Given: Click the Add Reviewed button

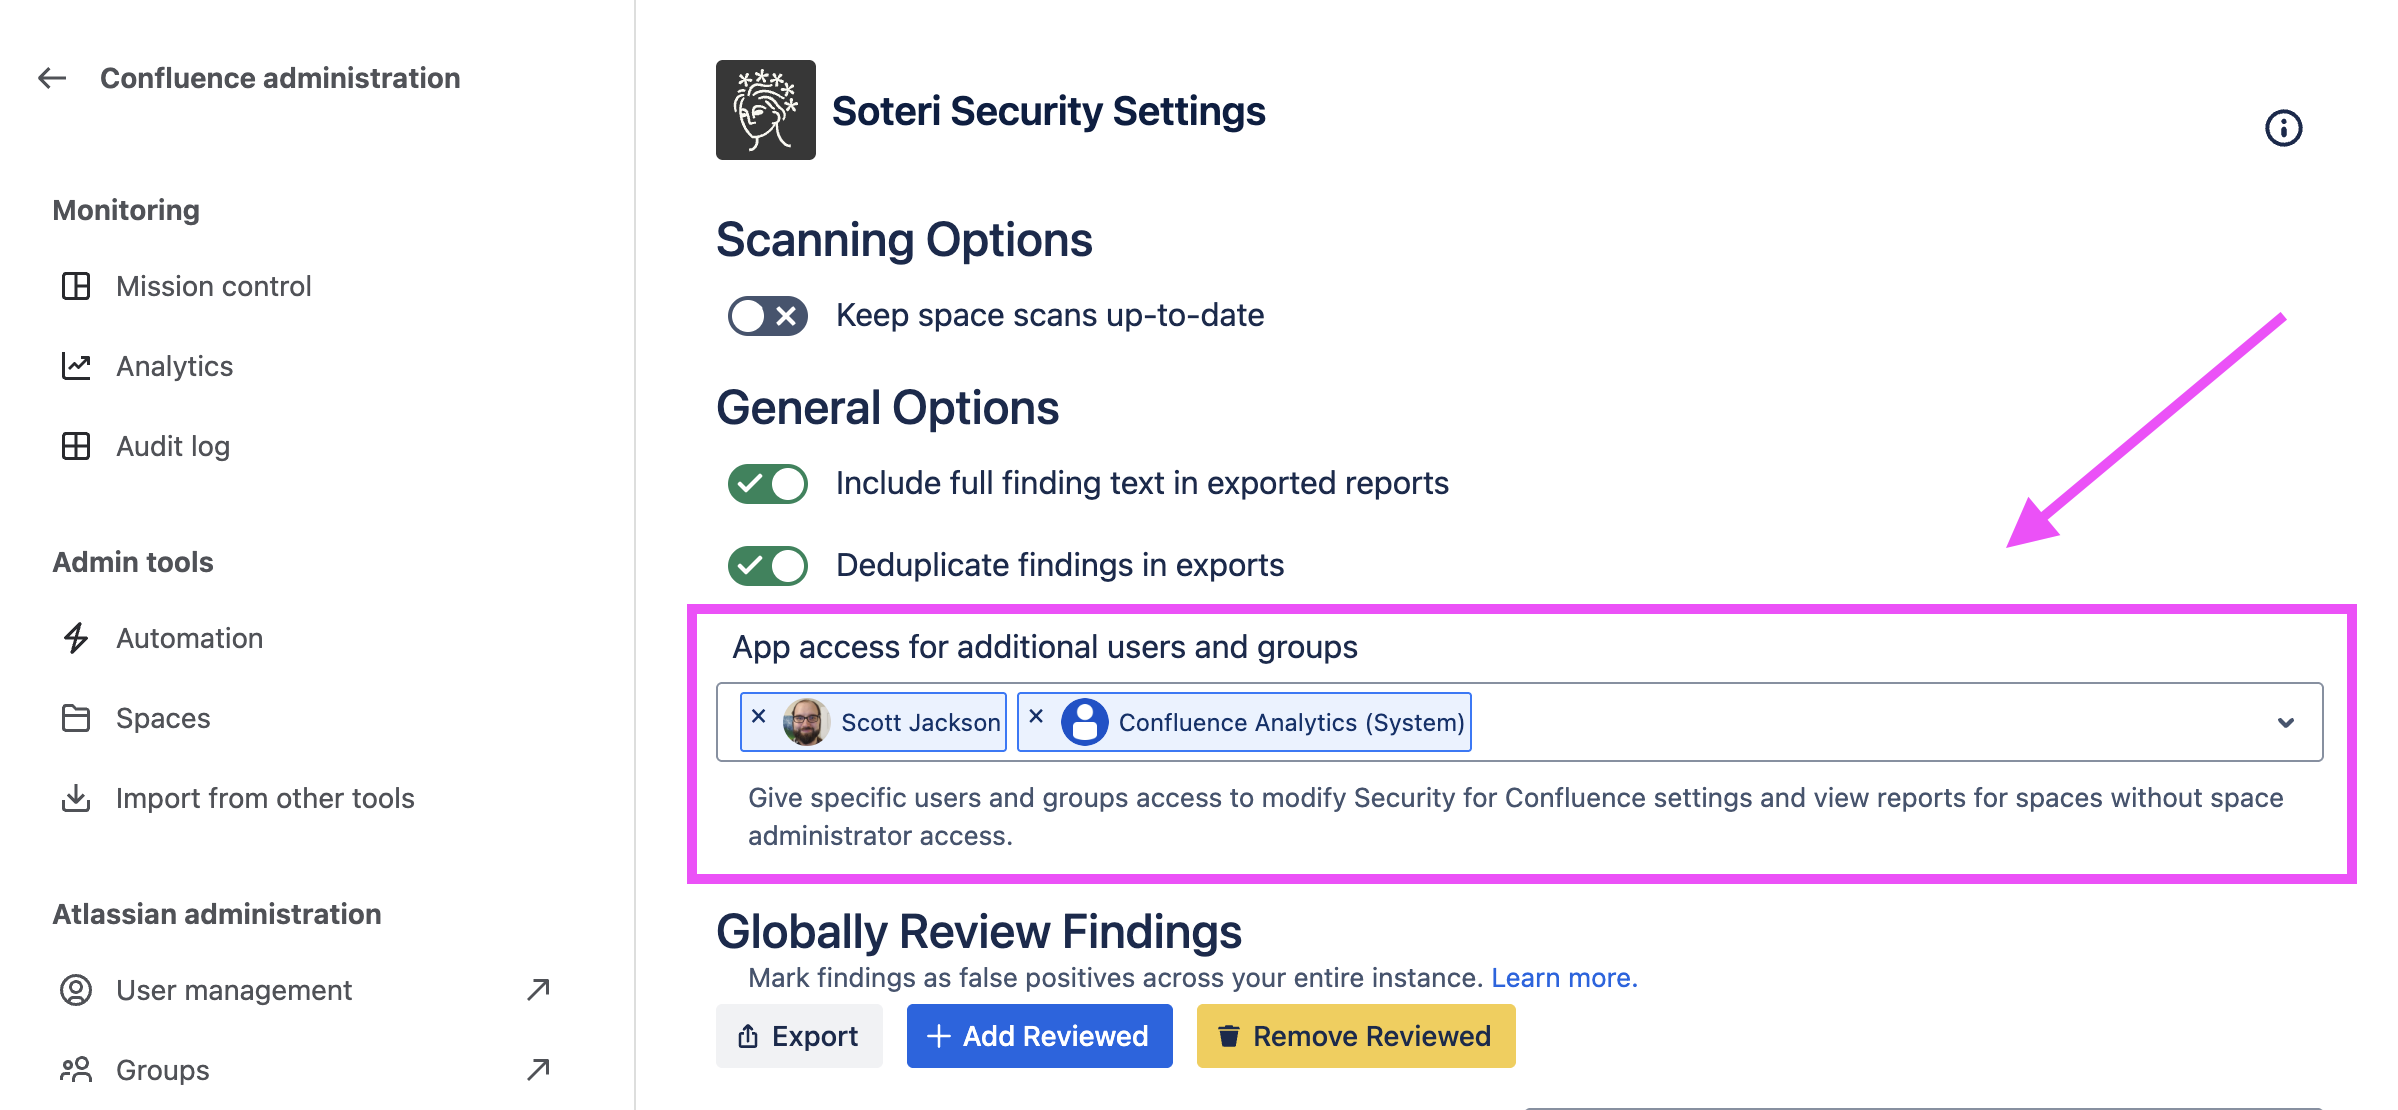Looking at the screenshot, I should pos(1040,1036).
